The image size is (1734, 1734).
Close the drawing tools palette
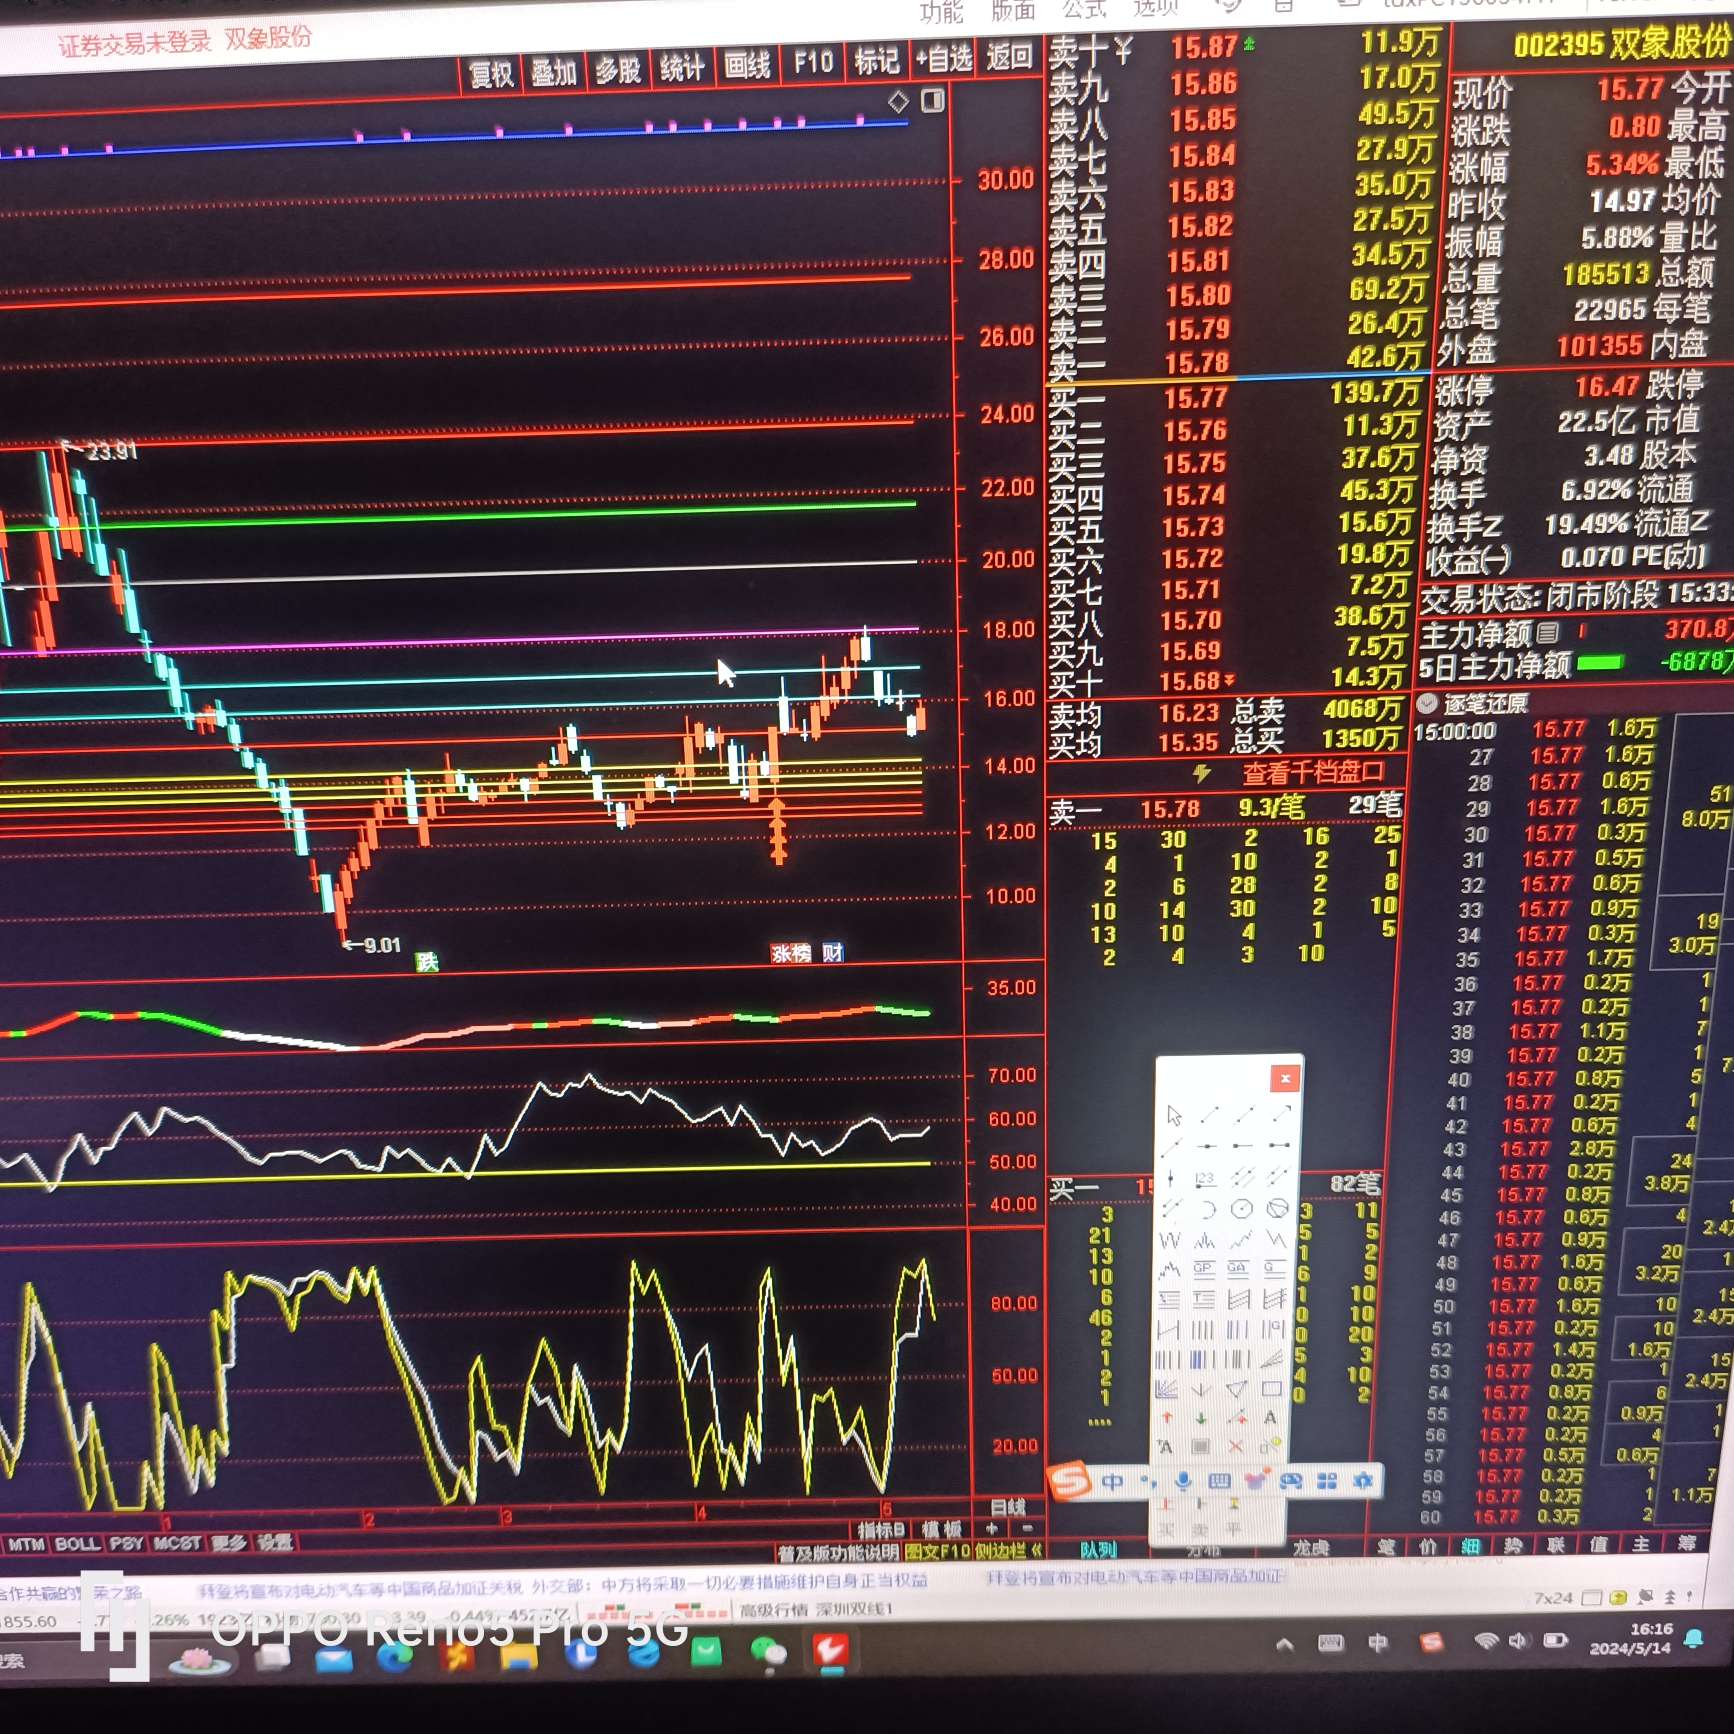coord(1286,1078)
